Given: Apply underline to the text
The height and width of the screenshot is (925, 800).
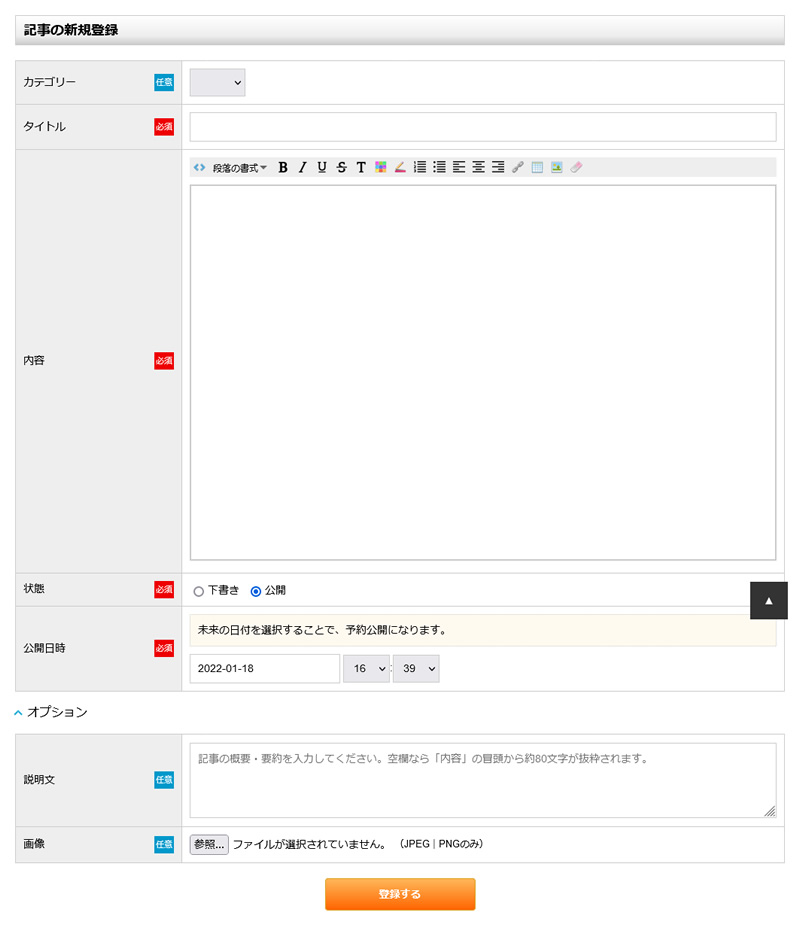Looking at the screenshot, I should [321, 167].
